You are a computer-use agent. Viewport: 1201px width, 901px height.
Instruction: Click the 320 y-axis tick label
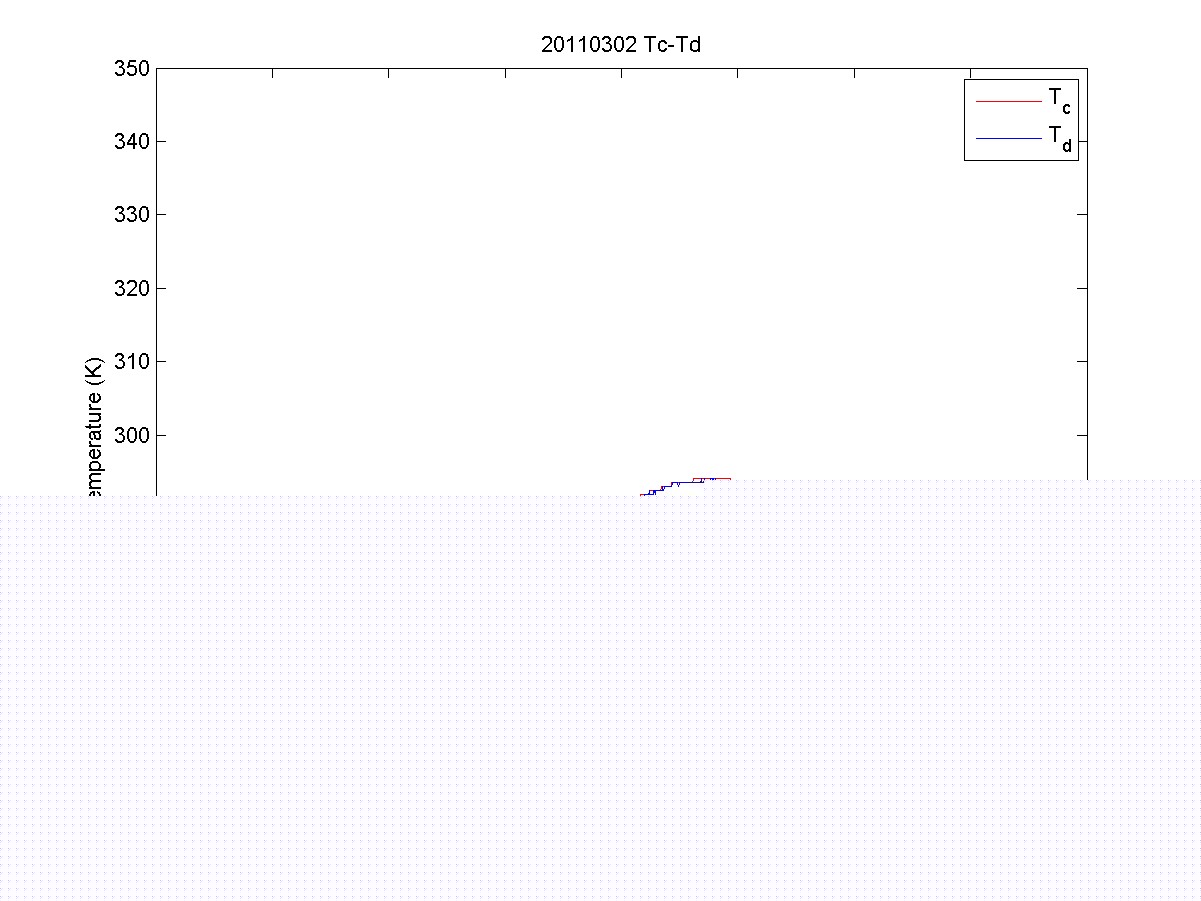tap(131, 288)
